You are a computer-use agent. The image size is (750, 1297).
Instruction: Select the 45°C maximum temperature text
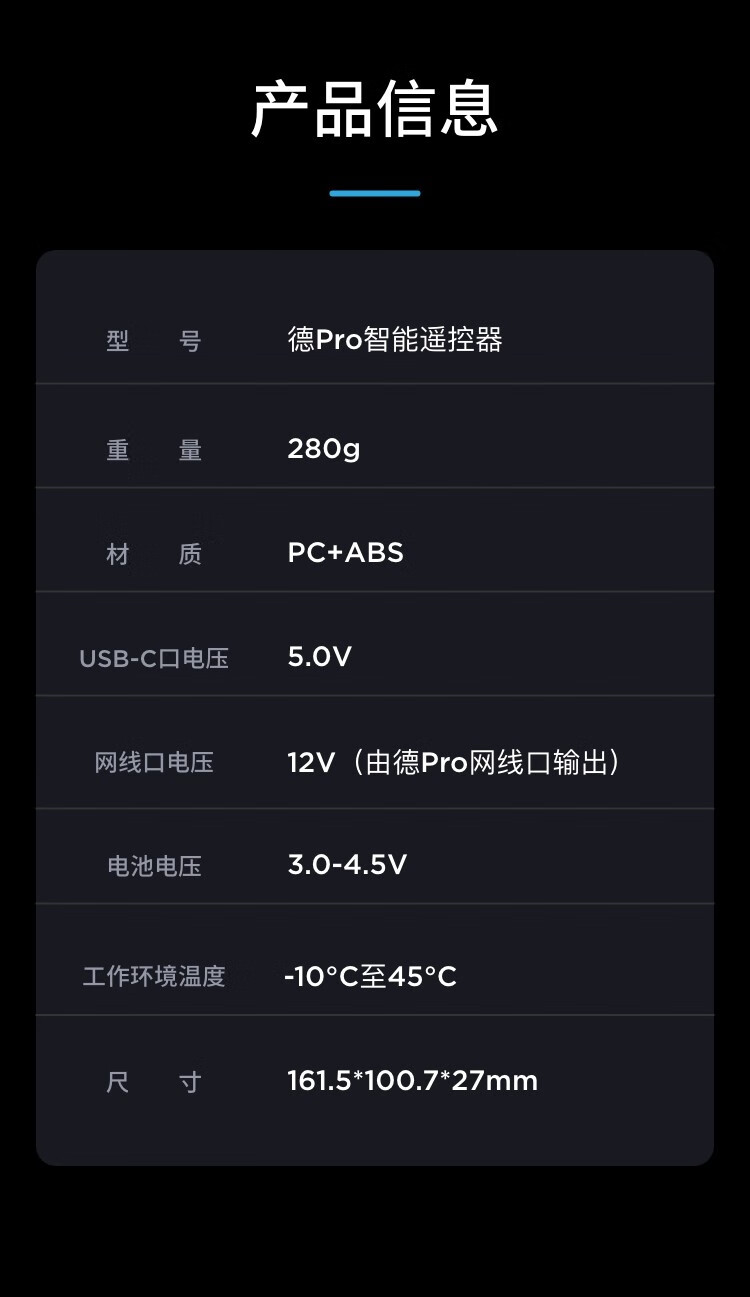pos(422,976)
